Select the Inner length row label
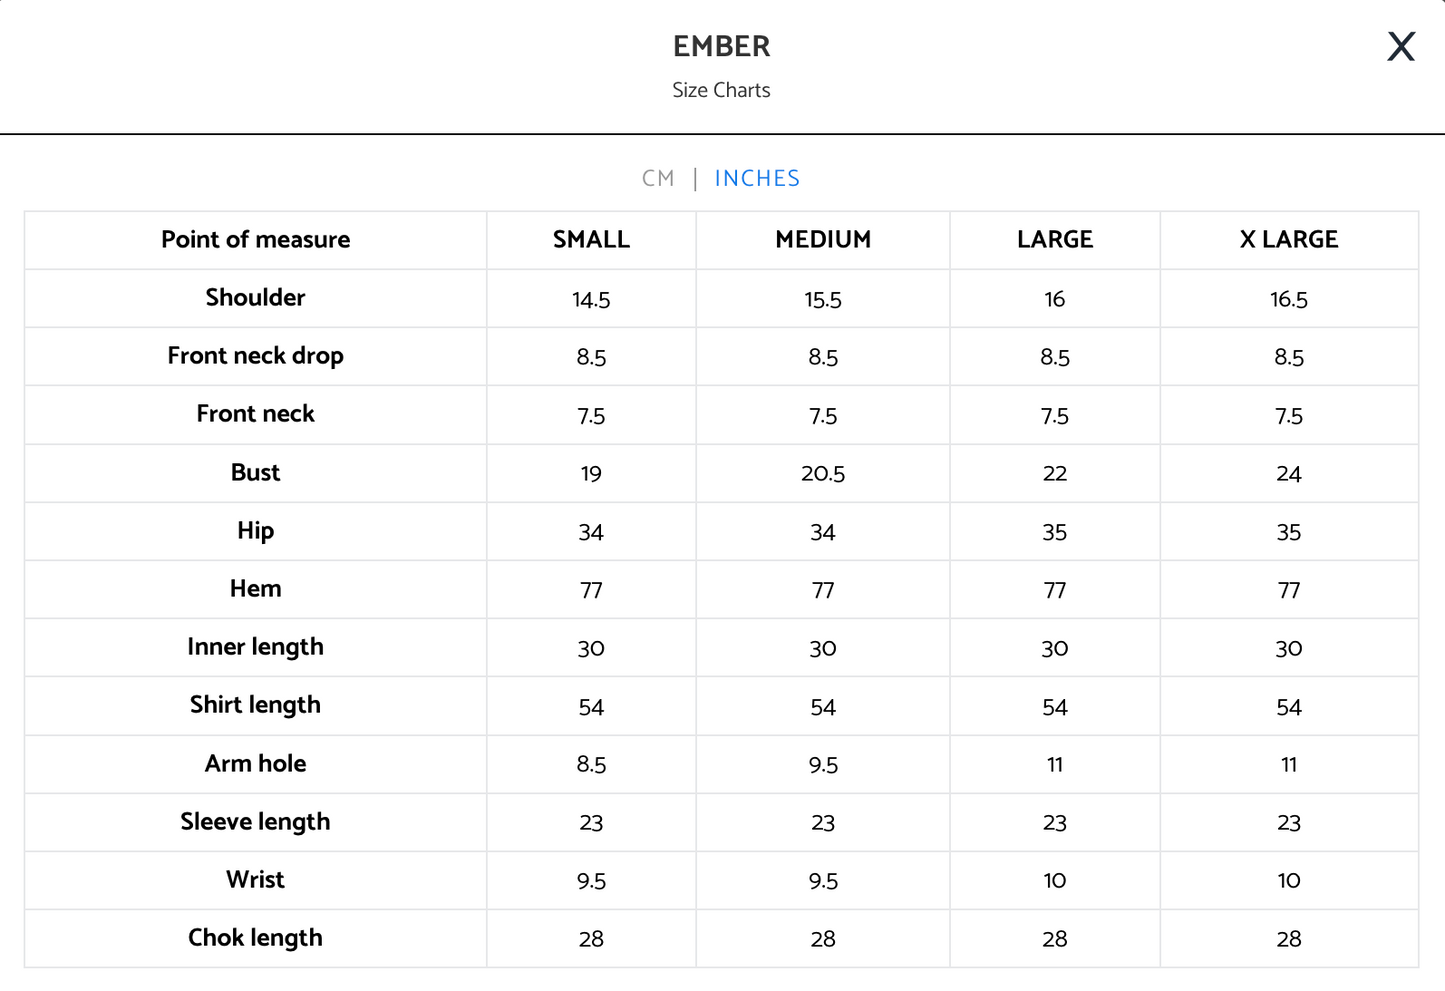This screenshot has height=991, width=1445. (256, 647)
